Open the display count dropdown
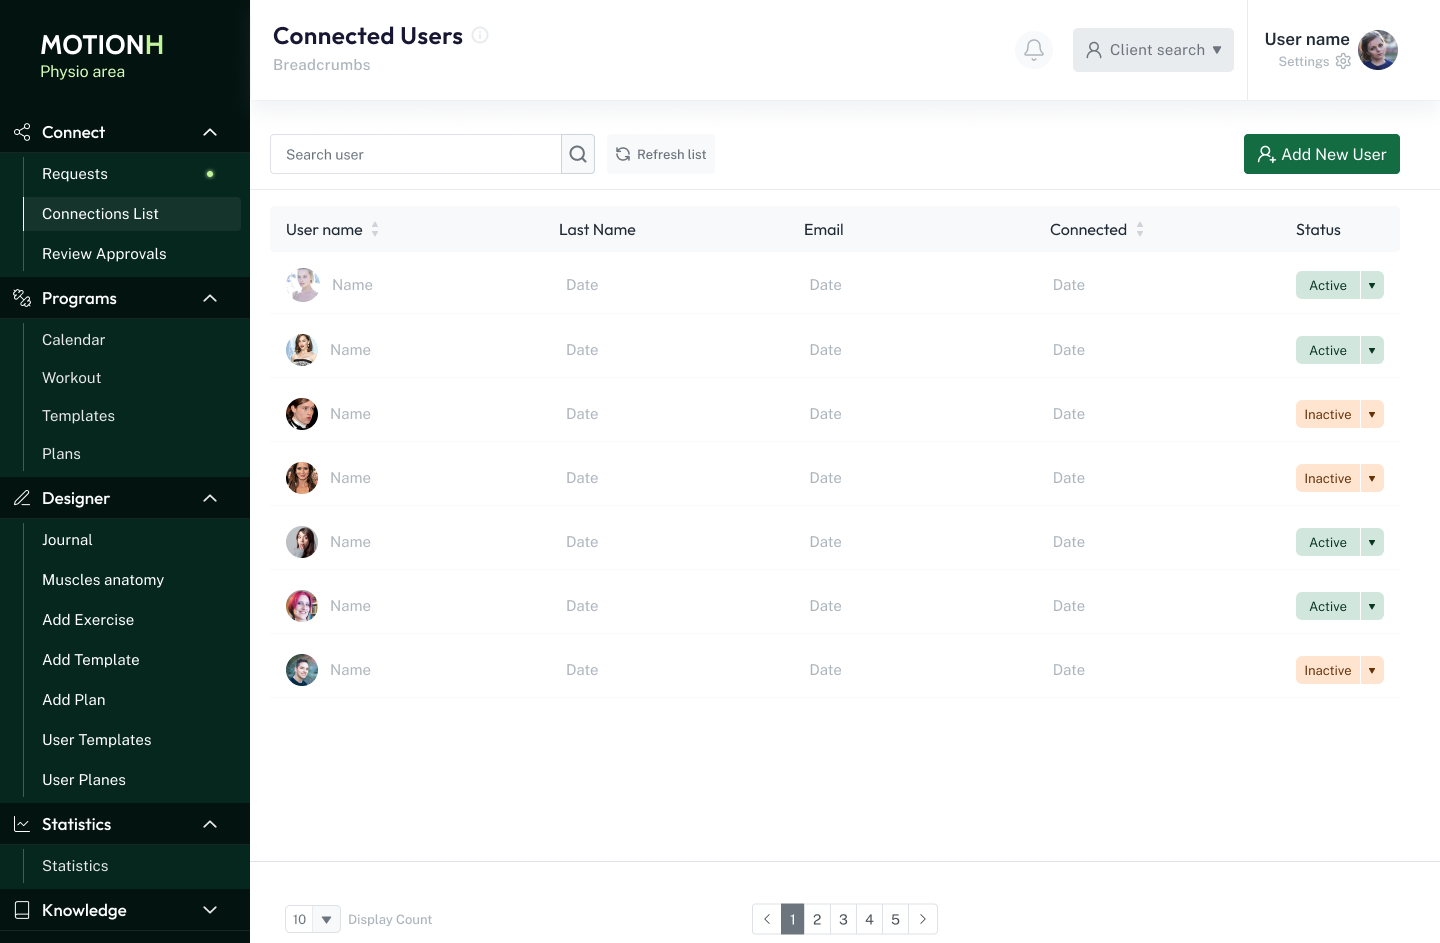This screenshot has width=1440, height=943. (x=326, y=919)
